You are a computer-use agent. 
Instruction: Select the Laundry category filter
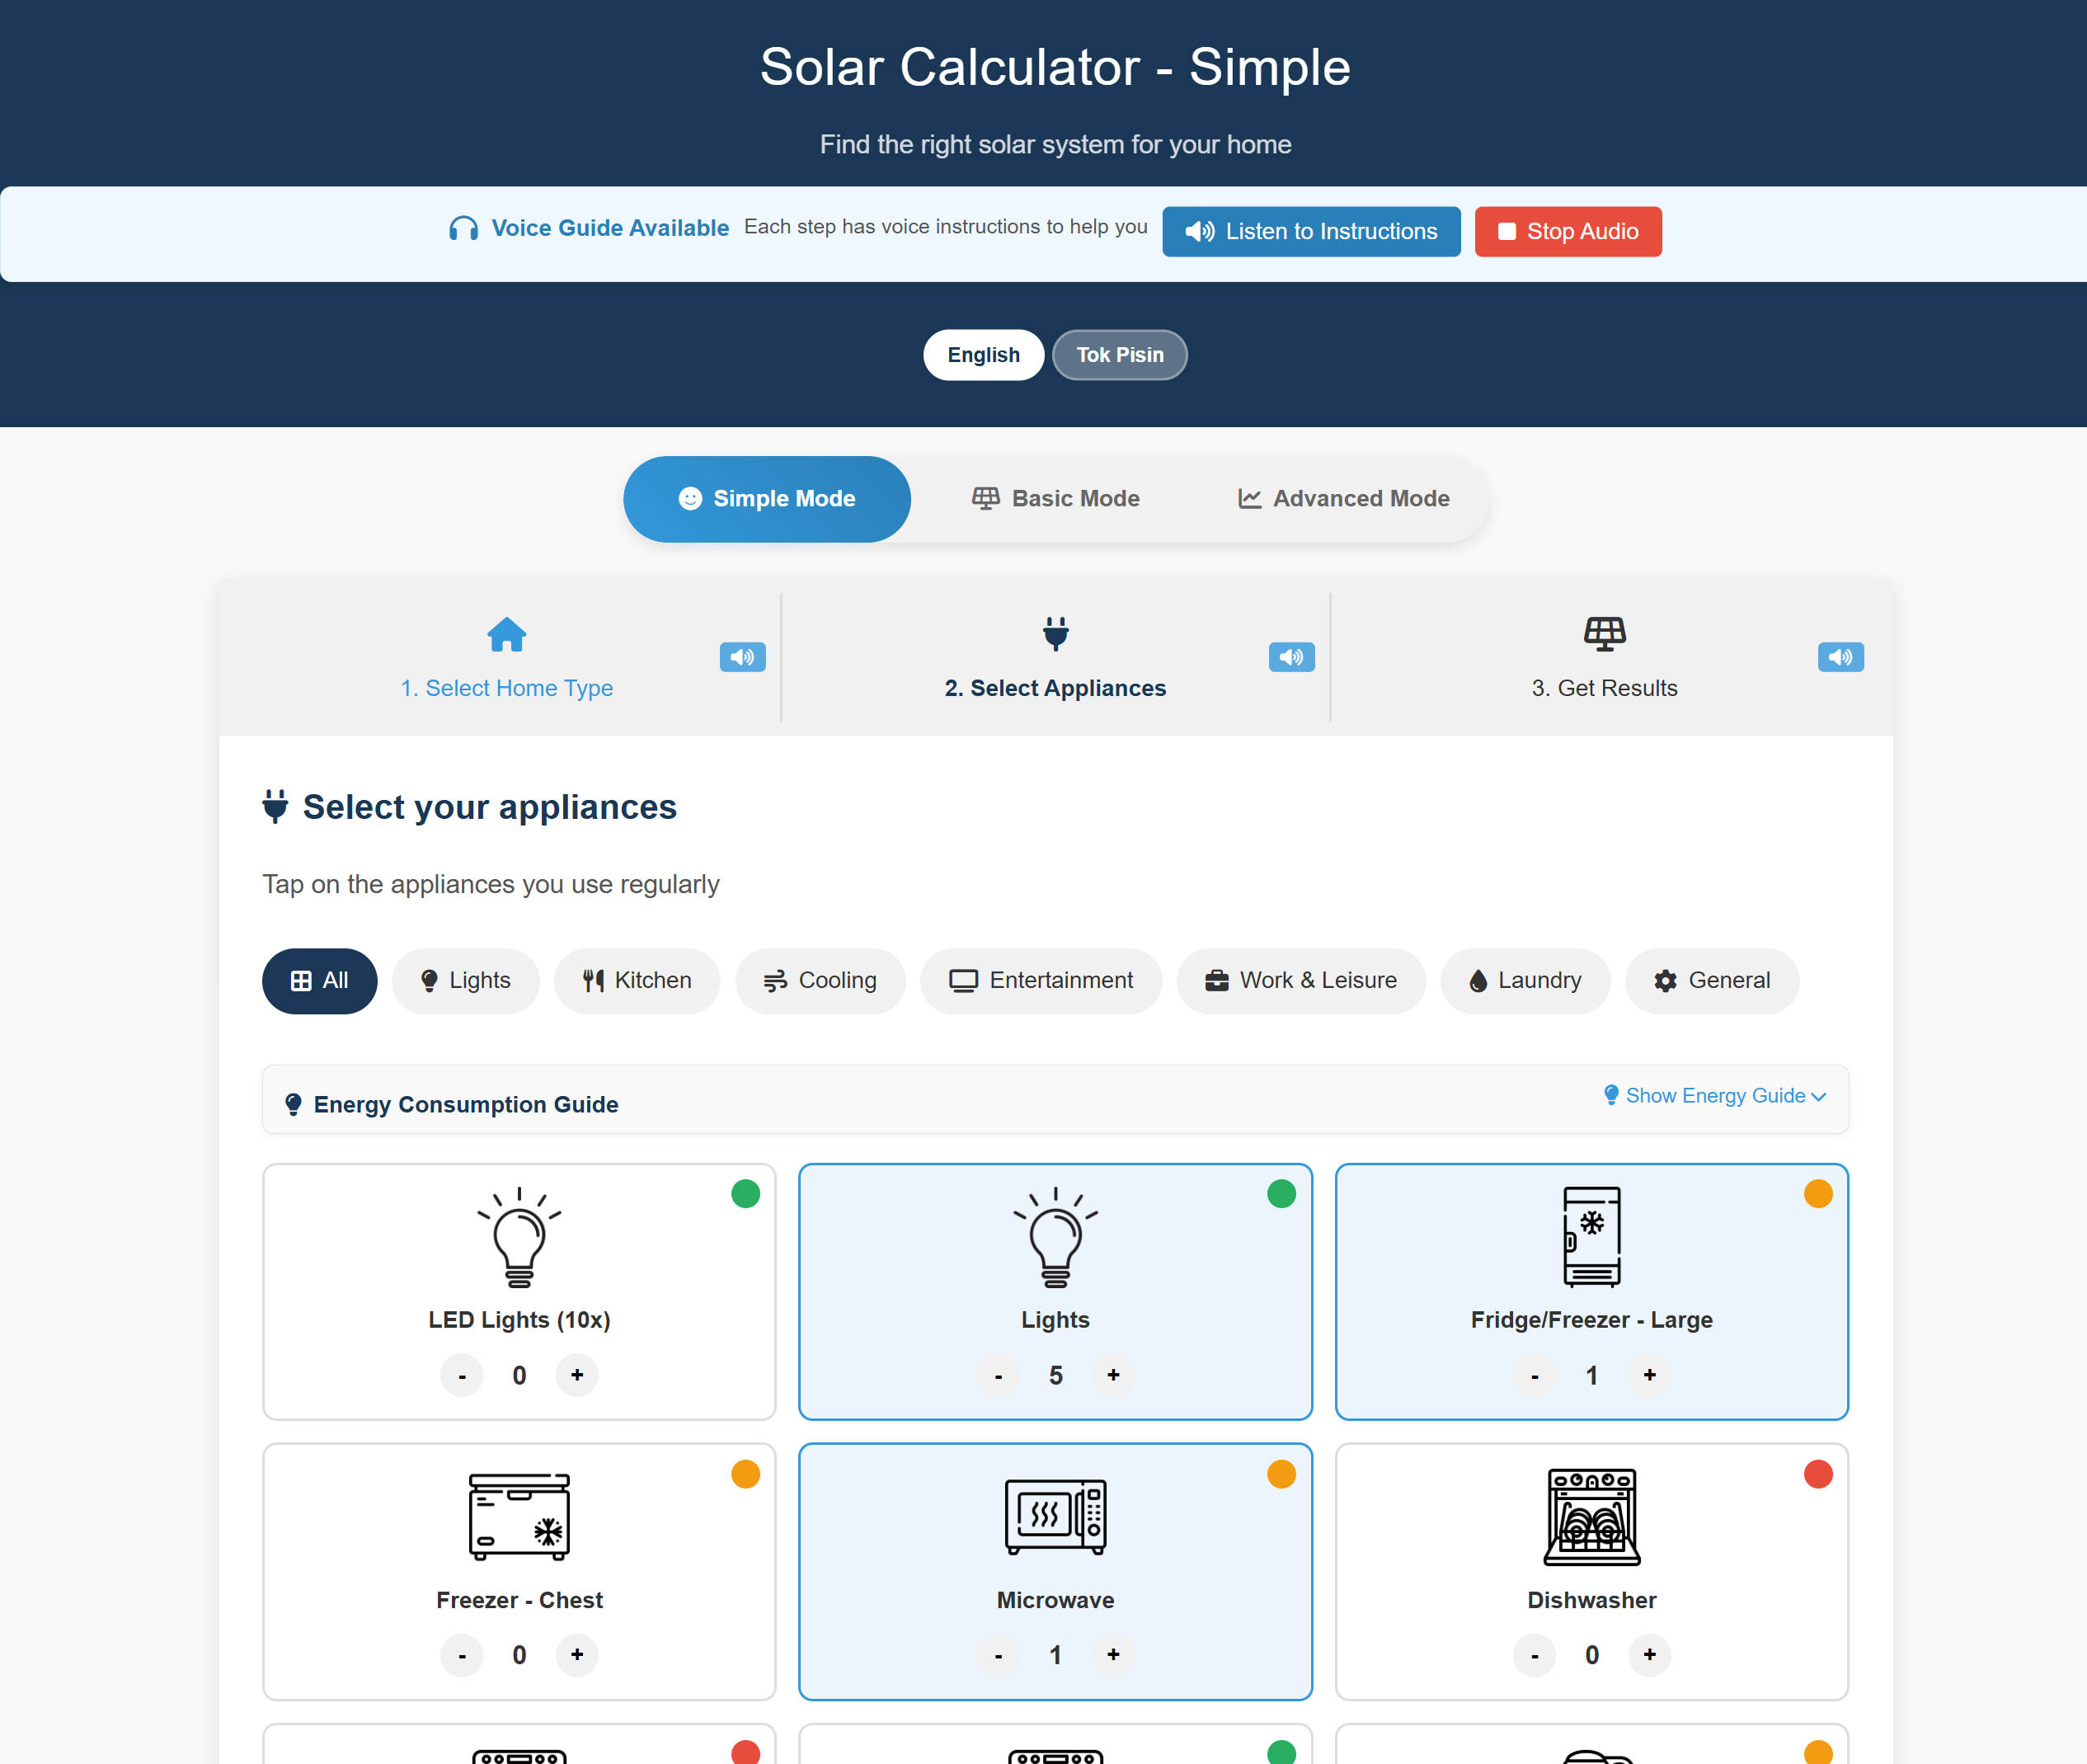click(x=1525, y=981)
